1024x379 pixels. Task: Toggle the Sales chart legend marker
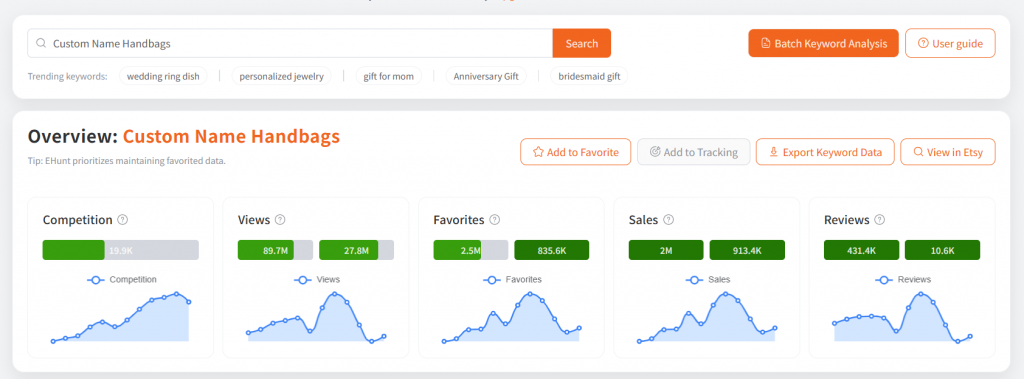click(695, 280)
